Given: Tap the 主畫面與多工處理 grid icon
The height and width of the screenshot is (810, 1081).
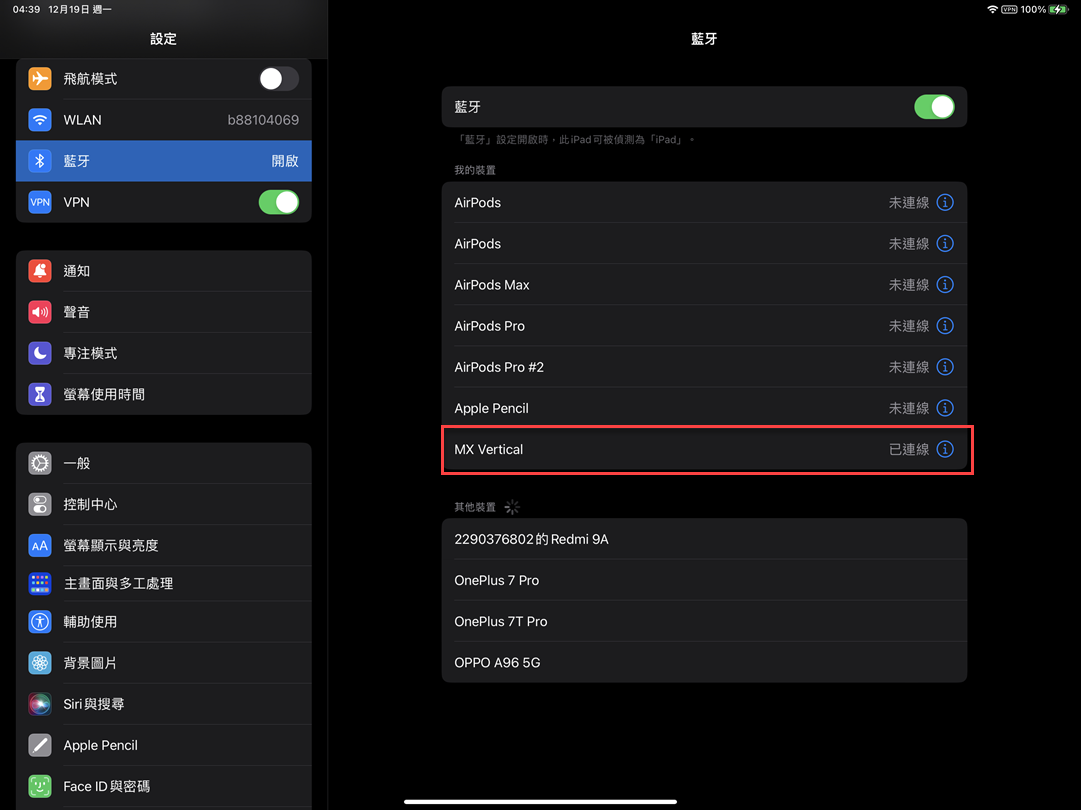Looking at the screenshot, I should [x=40, y=583].
